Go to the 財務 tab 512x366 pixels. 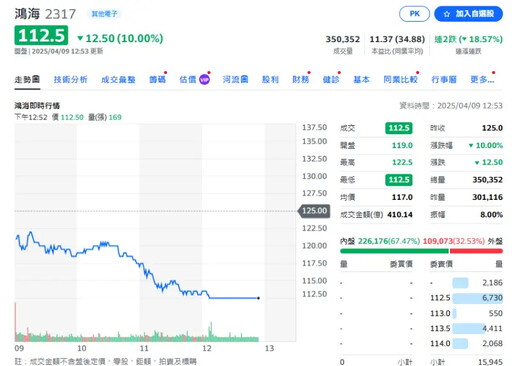(x=301, y=80)
